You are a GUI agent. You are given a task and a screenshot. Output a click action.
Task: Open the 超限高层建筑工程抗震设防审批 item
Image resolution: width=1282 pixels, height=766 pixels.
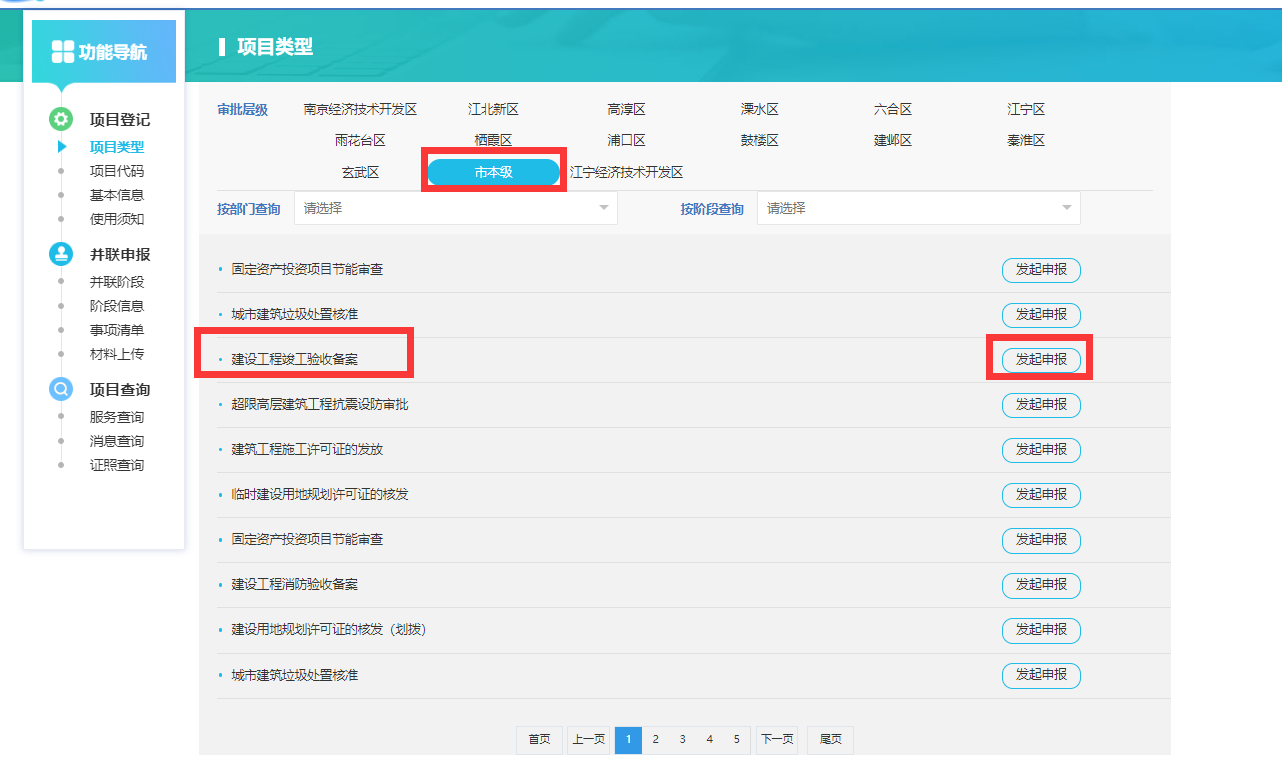[320, 405]
